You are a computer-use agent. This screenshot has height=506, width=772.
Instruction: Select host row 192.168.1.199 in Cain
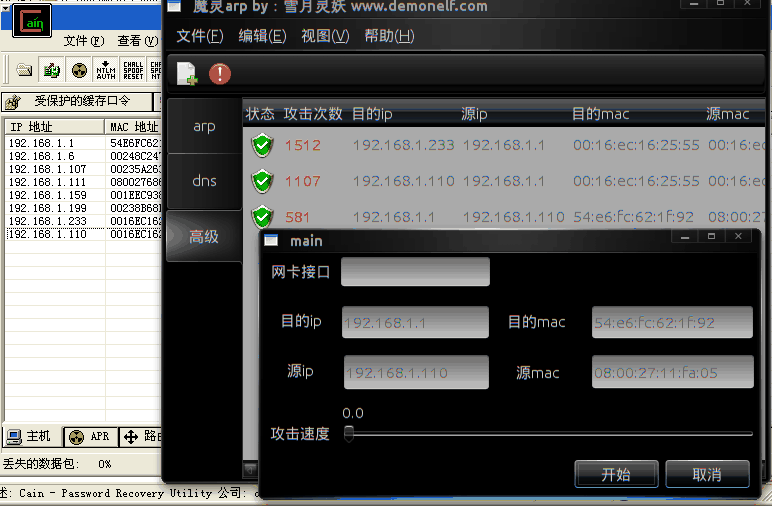point(84,208)
